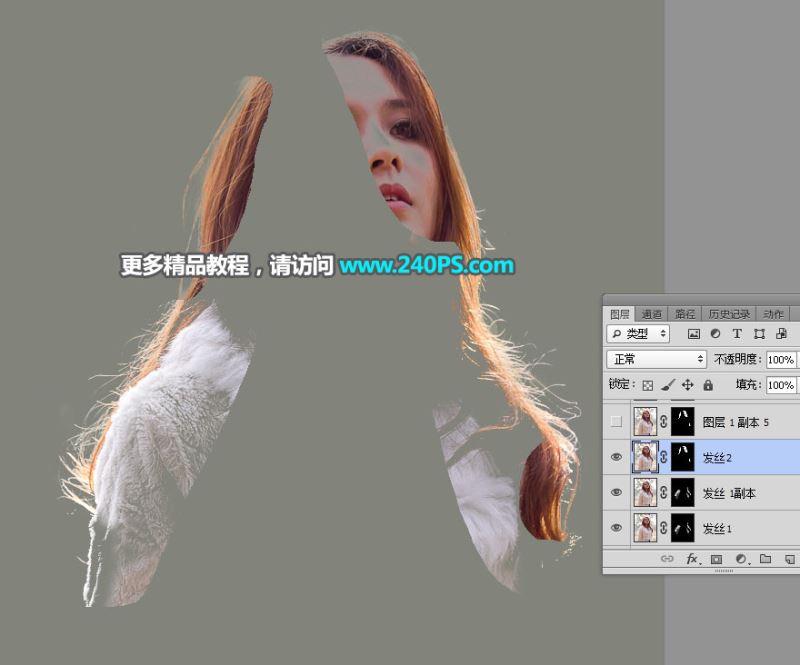
Task: Click mask link icon on 图层 1 副本 5
Action: pos(663,422)
